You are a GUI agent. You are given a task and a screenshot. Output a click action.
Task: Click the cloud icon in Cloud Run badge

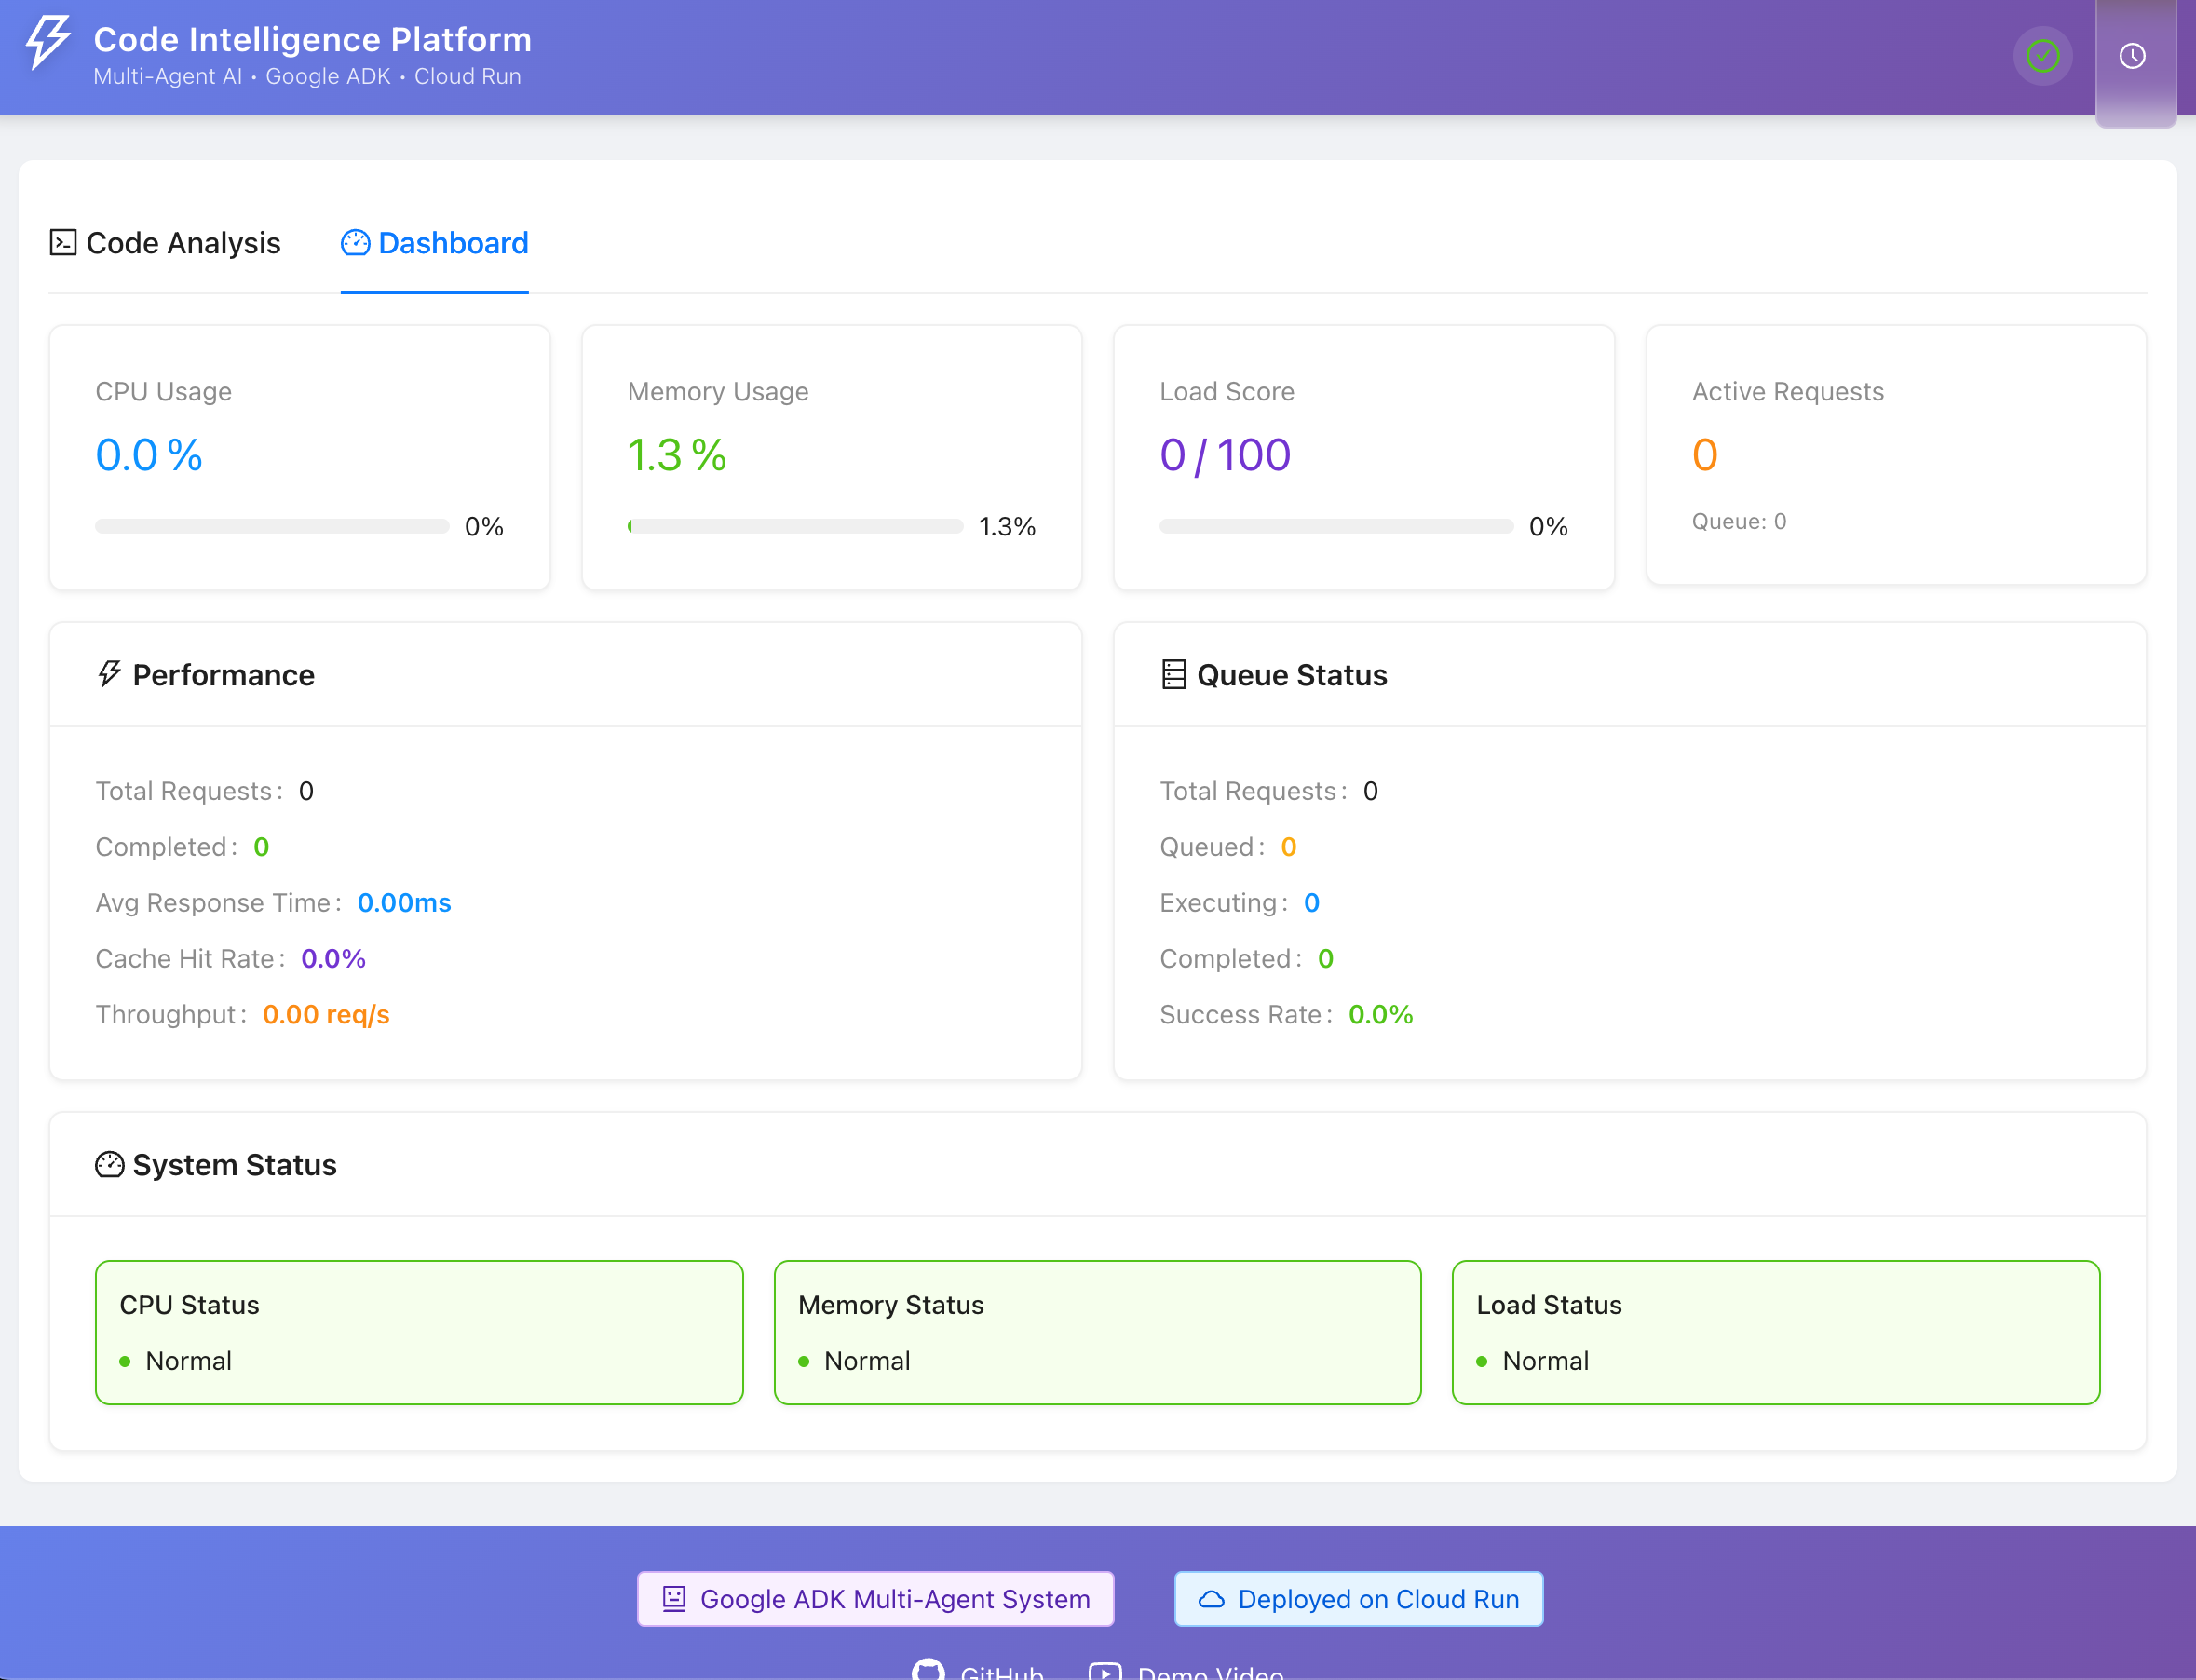1211,1599
